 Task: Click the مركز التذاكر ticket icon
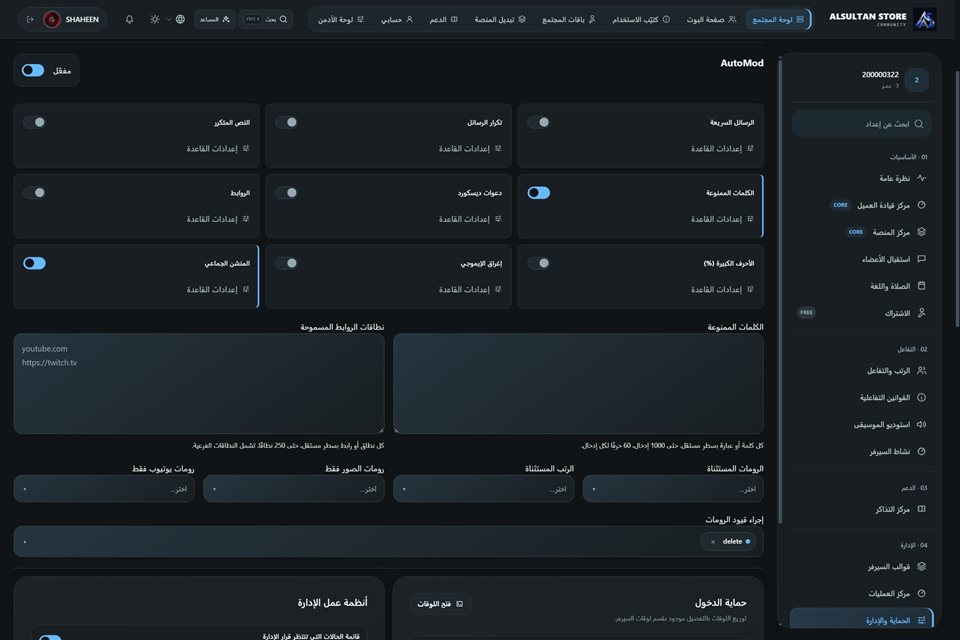click(921, 509)
